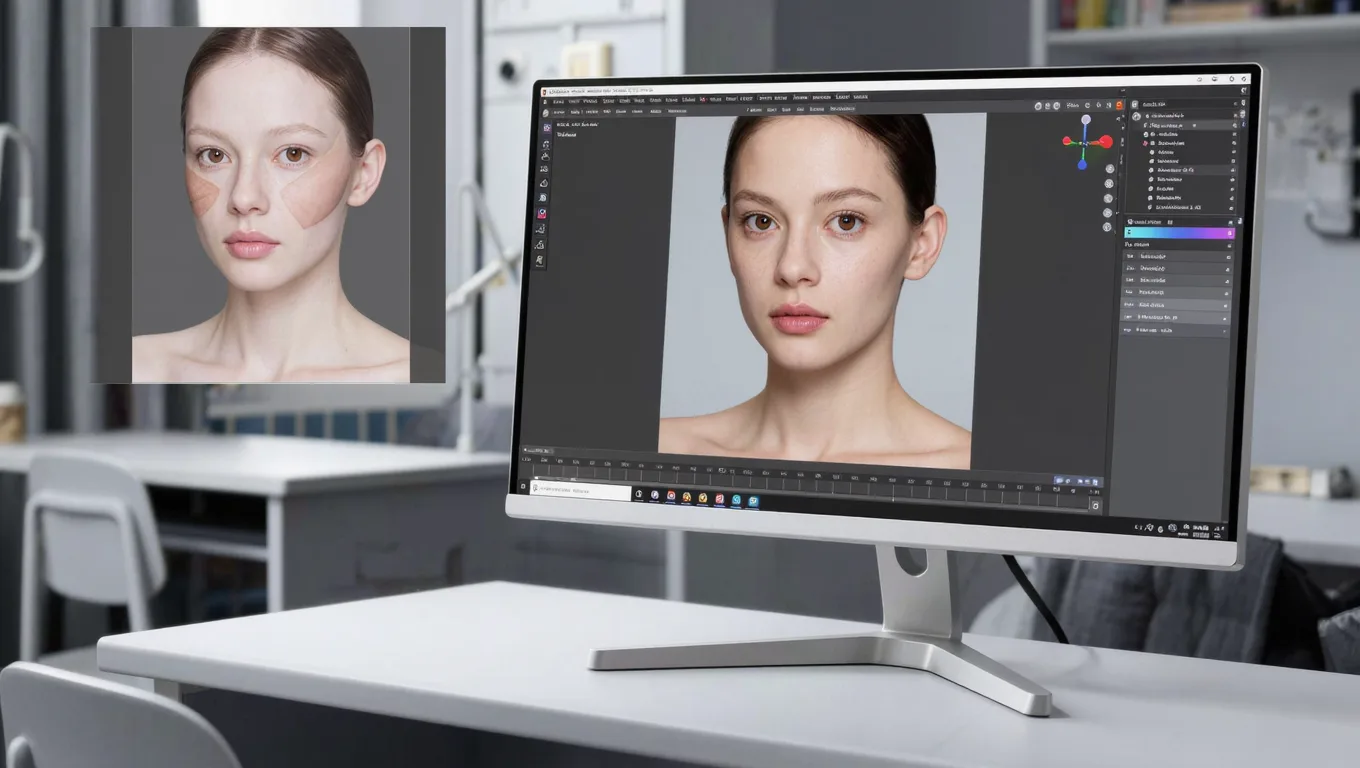Click the app icon in window title bar
Image resolution: width=1360 pixels, height=768 pixels.
(544, 92)
